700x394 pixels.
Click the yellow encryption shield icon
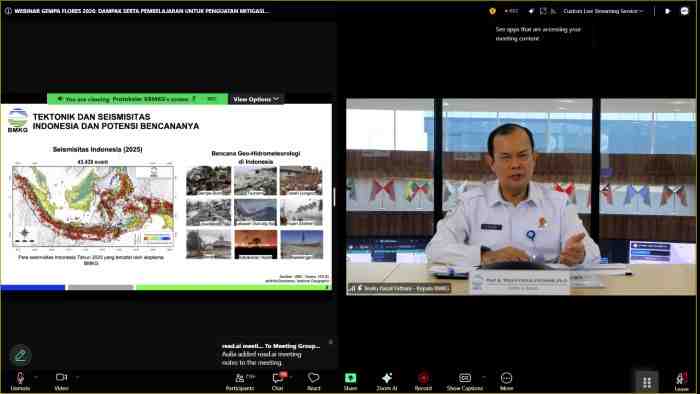point(492,11)
